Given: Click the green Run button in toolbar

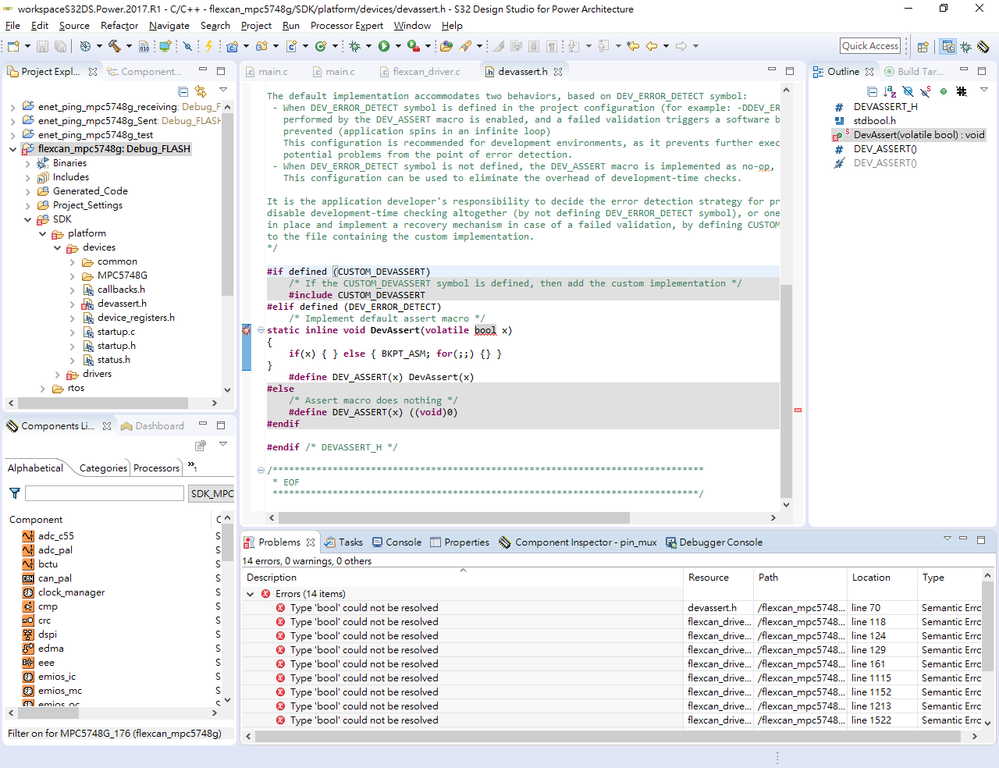Looking at the screenshot, I should tap(383, 46).
